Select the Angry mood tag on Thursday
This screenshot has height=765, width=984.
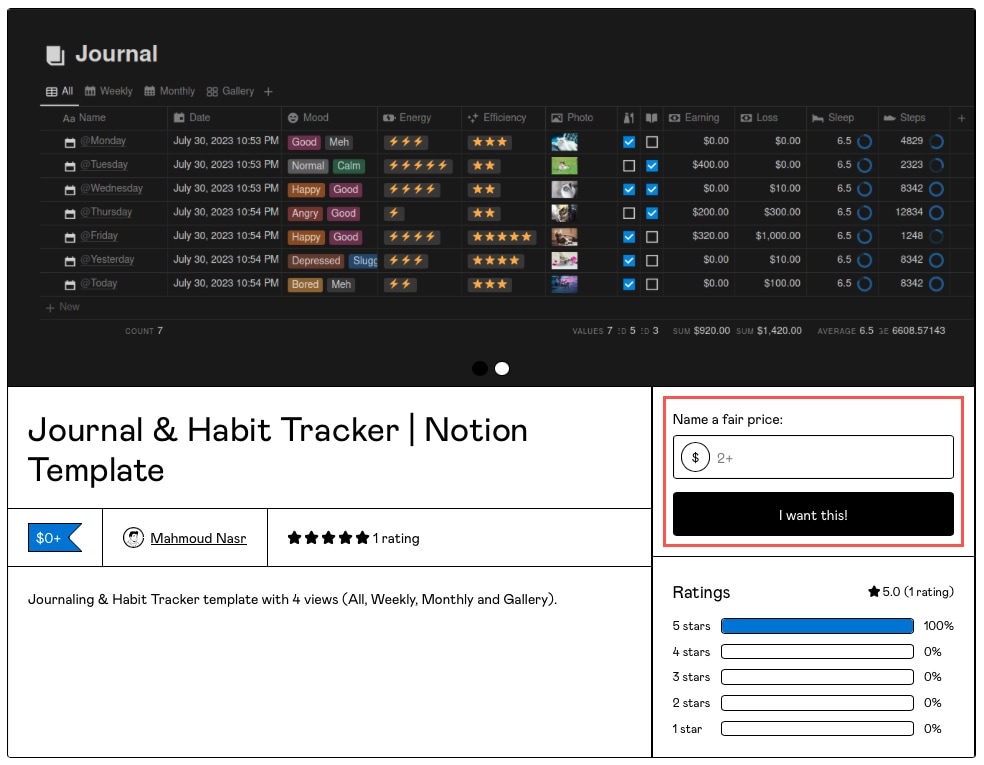coord(305,214)
